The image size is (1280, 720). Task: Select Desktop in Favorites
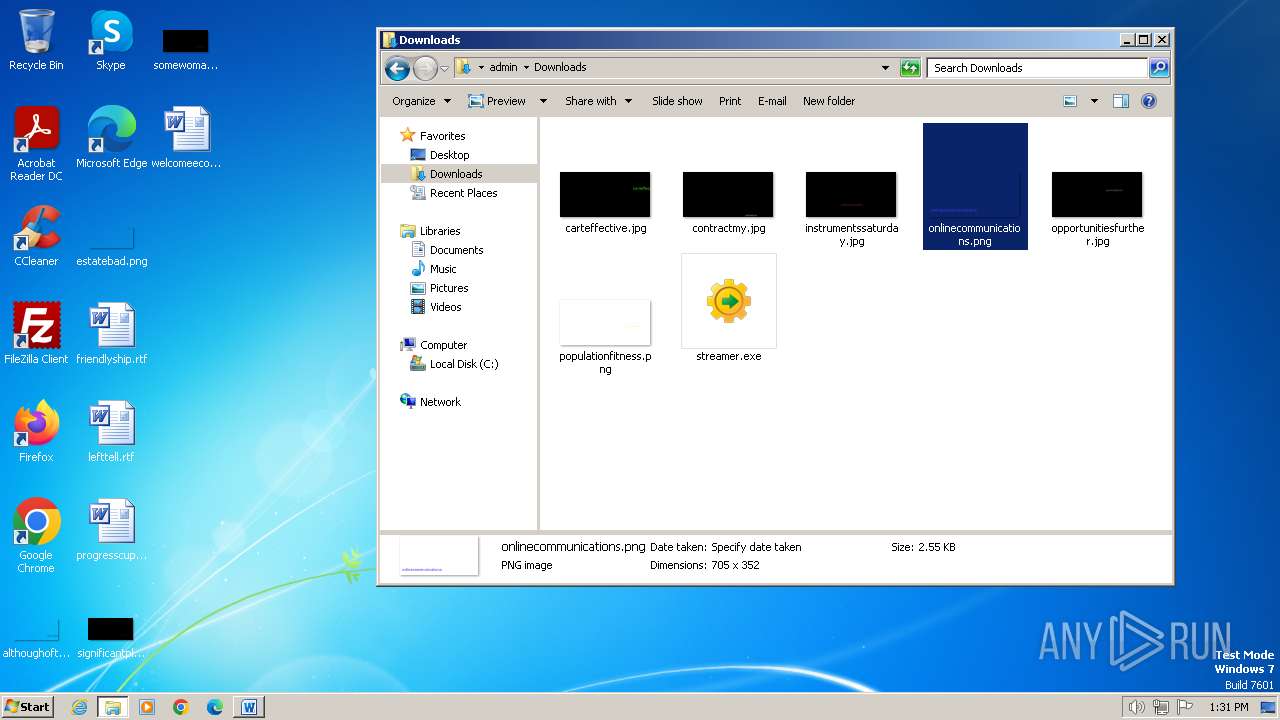pos(449,155)
